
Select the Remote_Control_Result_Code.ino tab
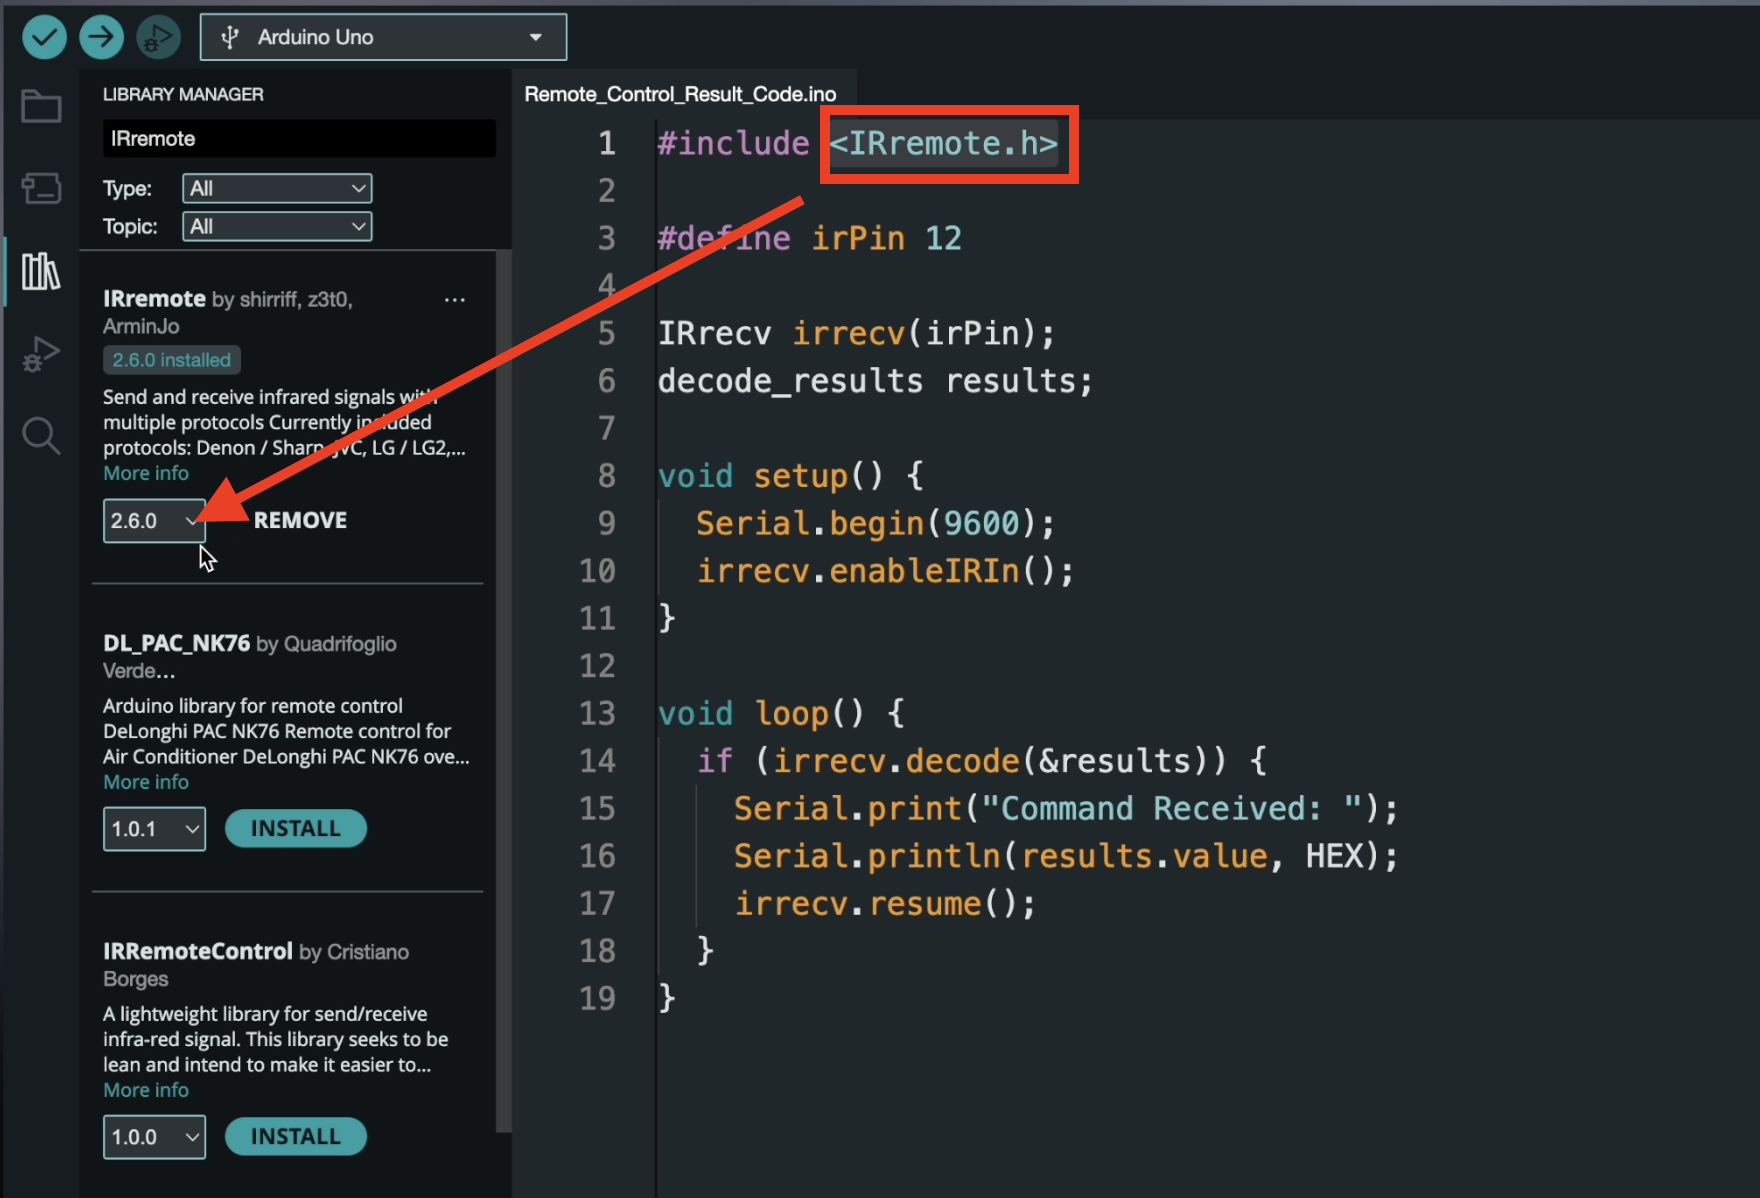click(680, 94)
